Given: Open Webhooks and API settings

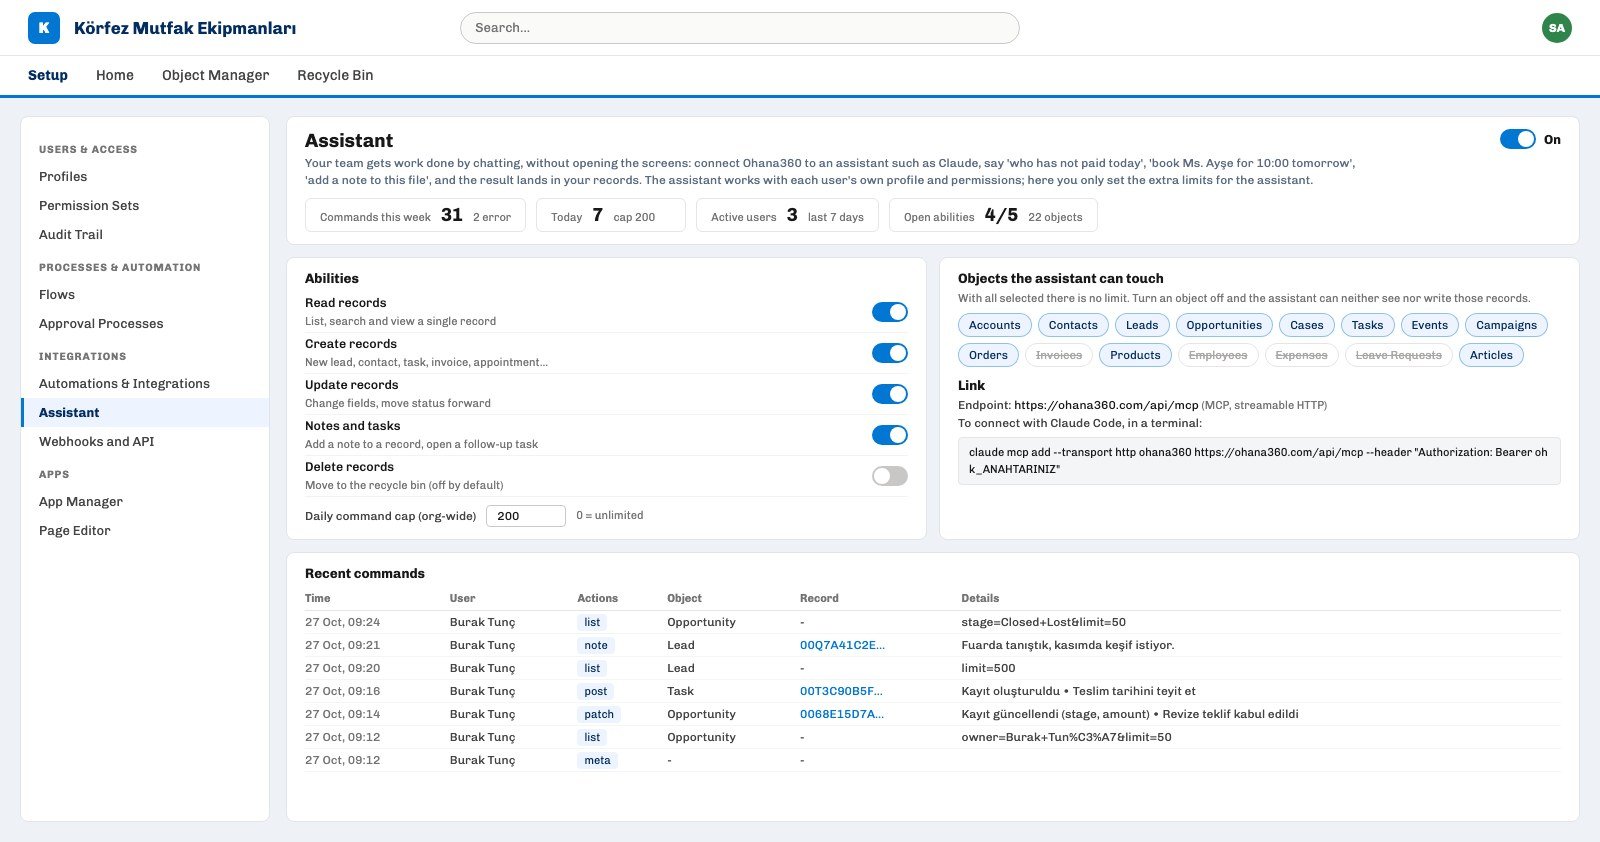Looking at the screenshot, I should pyautogui.click(x=145, y=442).
